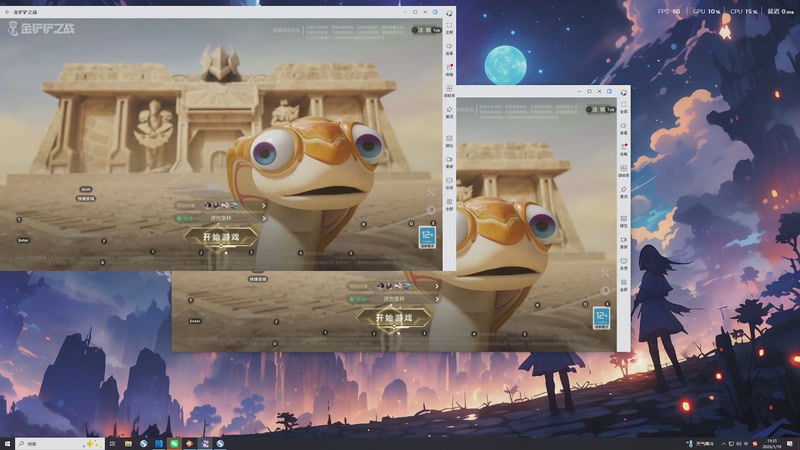Click the screen record icon in rear sidebar
This screenshot has width=800, height=450.
pos(623,241)
